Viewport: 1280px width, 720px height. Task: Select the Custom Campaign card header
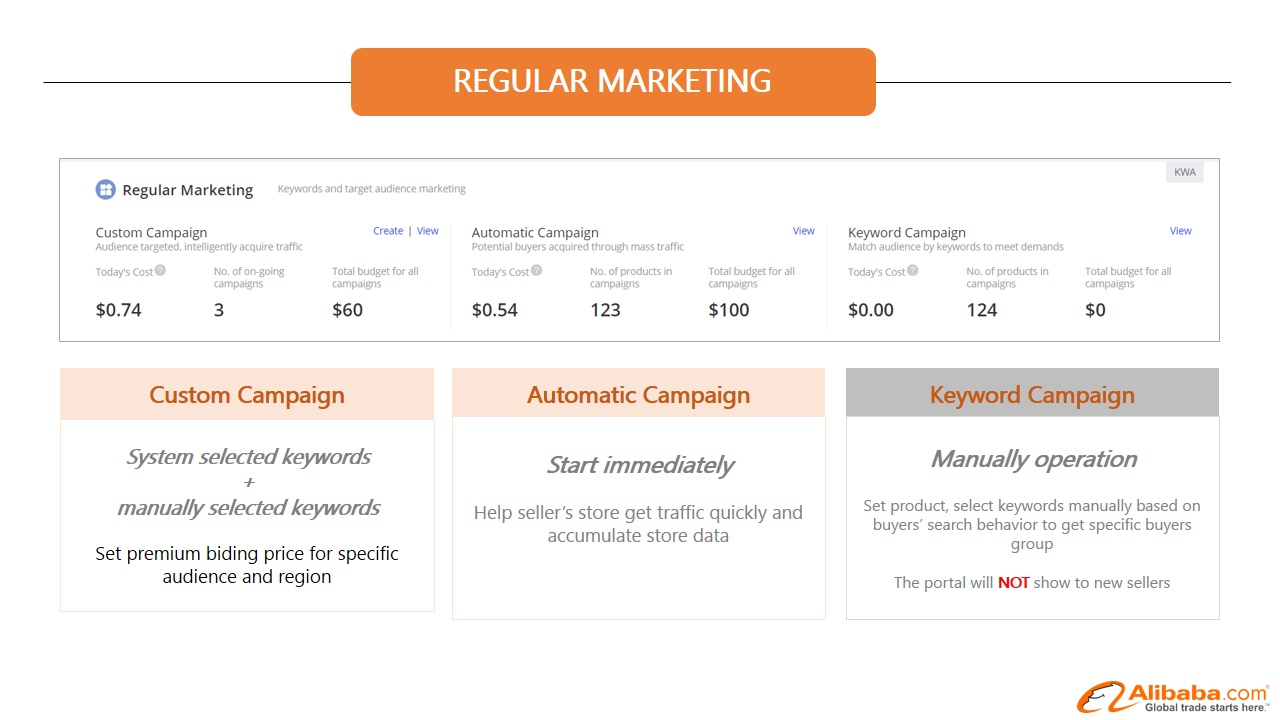click(x=247, y=394)
